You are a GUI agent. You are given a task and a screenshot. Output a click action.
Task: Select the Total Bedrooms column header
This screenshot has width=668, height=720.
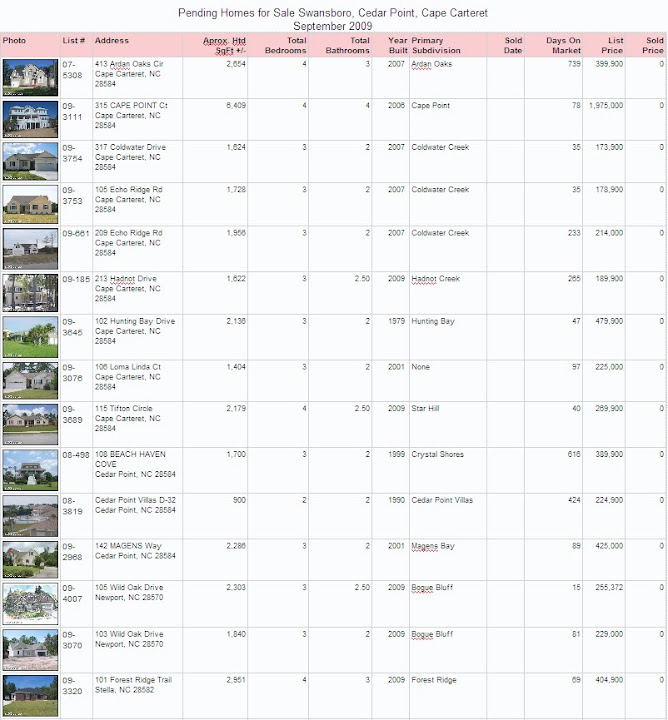point(286,45)
